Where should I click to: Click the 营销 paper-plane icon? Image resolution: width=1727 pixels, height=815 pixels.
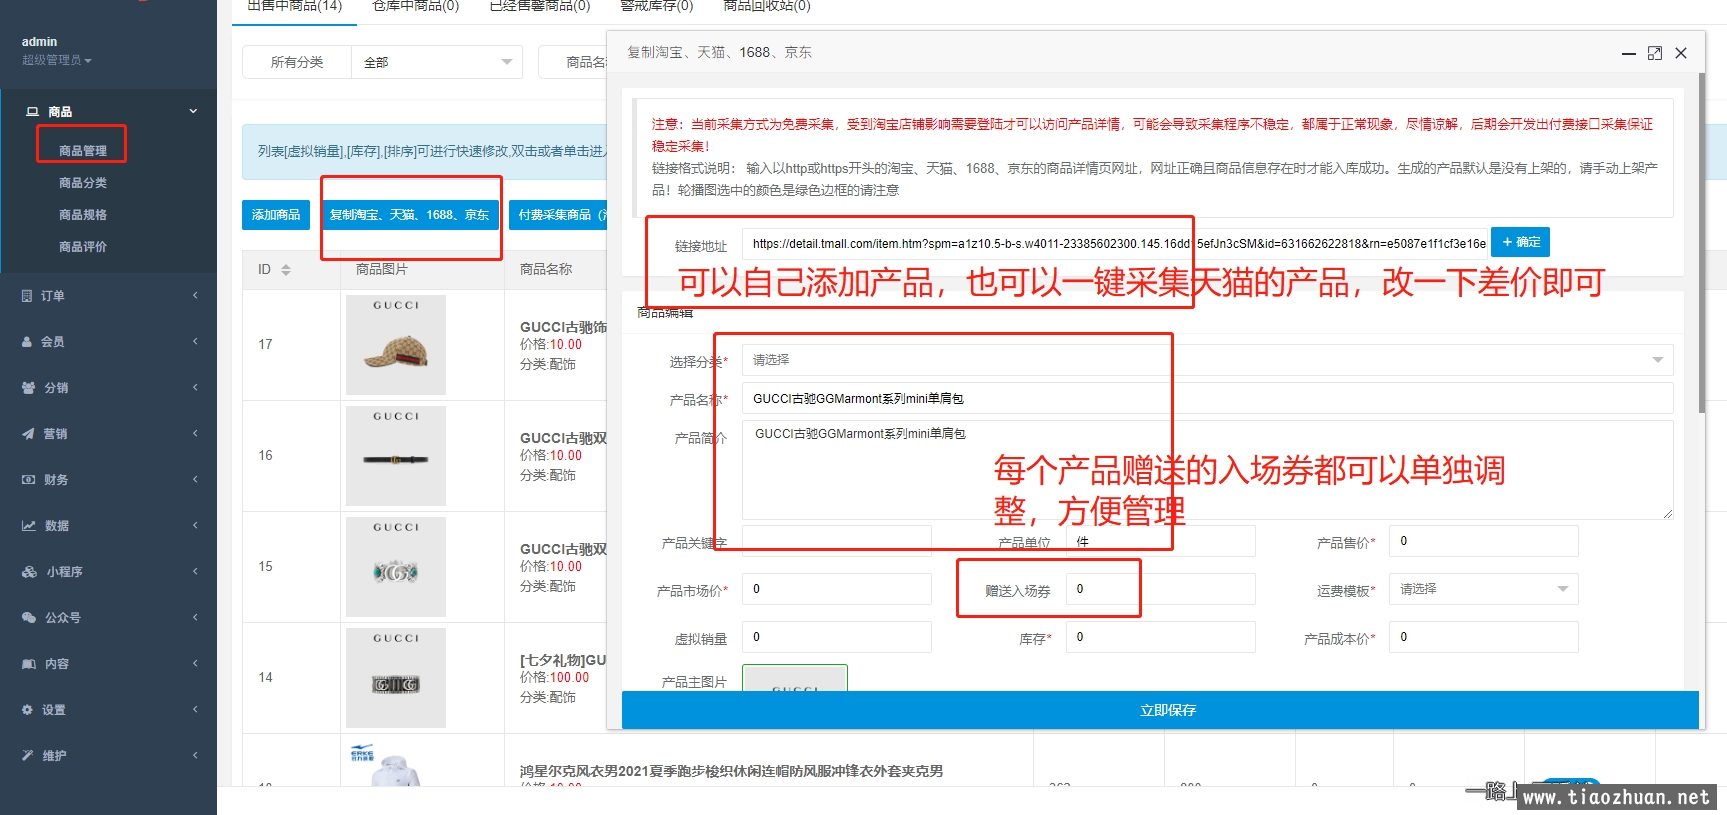tap(28, 434)
